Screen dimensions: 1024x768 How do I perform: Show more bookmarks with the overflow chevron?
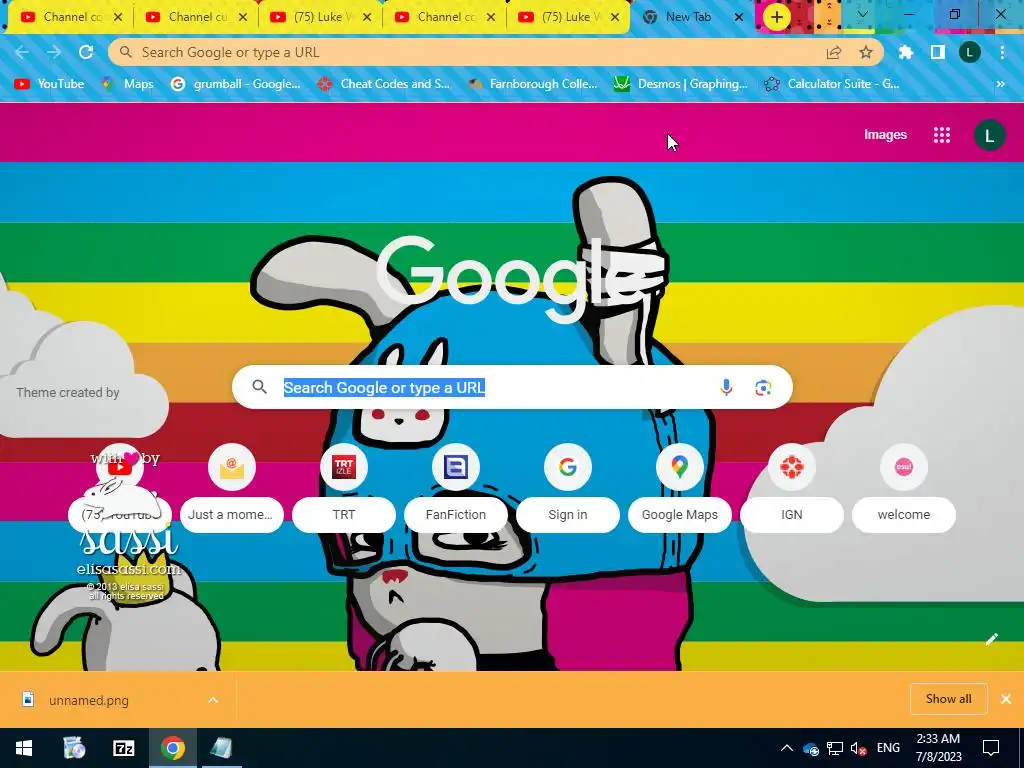pos(1000,84)
